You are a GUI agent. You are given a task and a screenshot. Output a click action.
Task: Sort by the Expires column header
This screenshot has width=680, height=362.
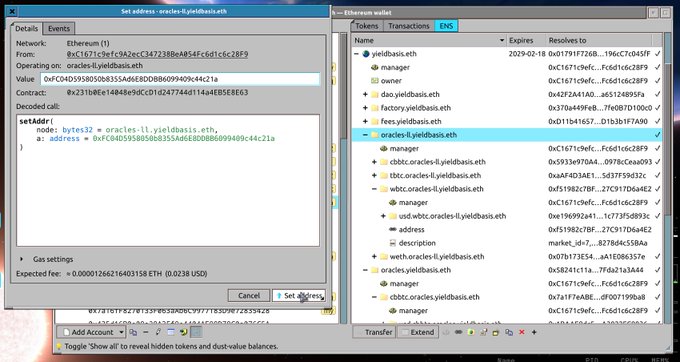[525, 40]
